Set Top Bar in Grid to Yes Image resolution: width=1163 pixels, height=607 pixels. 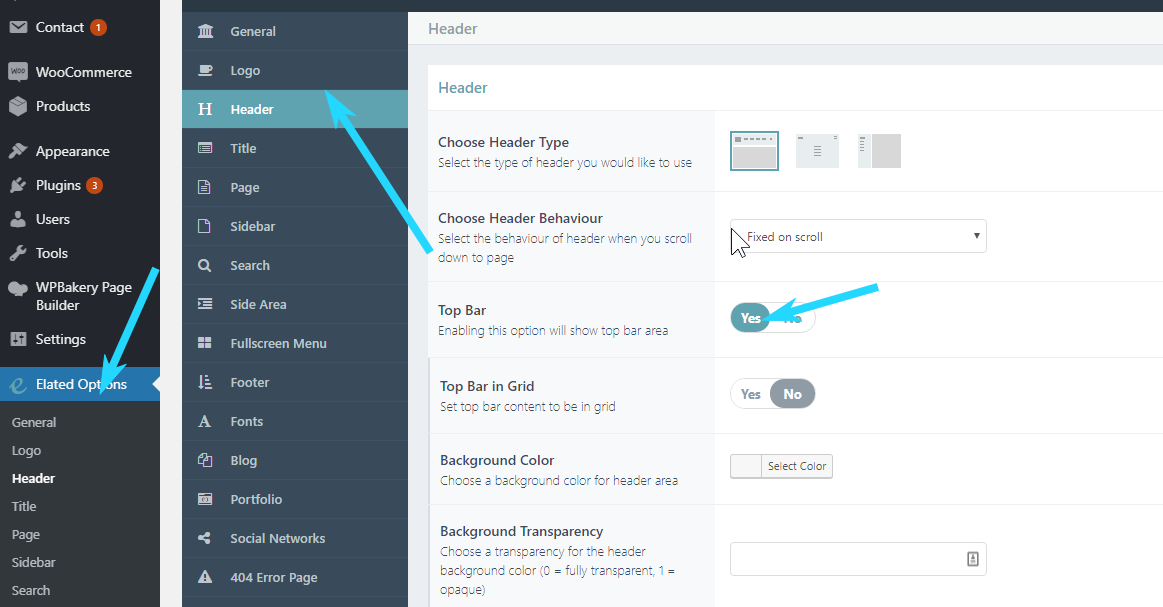click(x=751, y=394)
